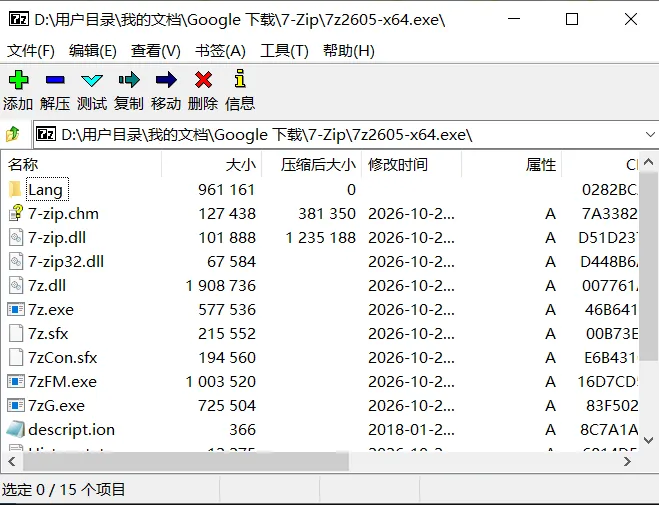Click the 7zCon.sfx blank file icon
The height and width of the screenshot is (505, 659).
point(16,357)
